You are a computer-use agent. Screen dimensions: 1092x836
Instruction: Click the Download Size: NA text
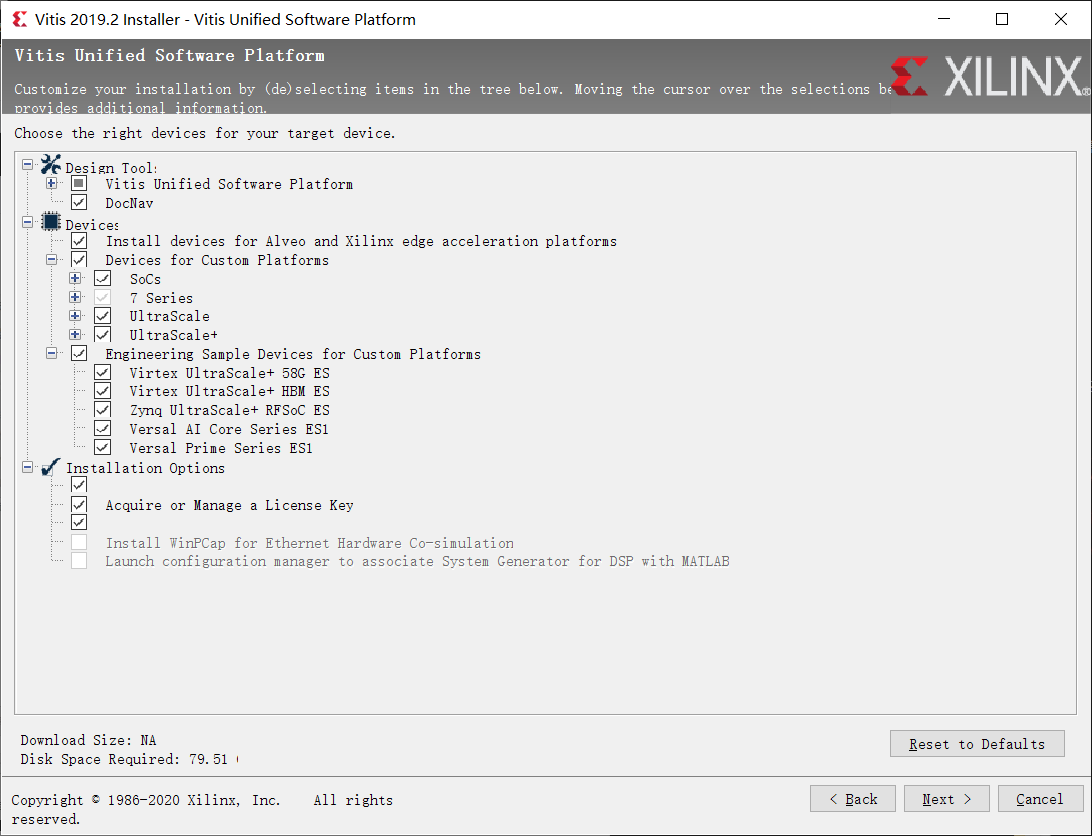tap(88, 740)
